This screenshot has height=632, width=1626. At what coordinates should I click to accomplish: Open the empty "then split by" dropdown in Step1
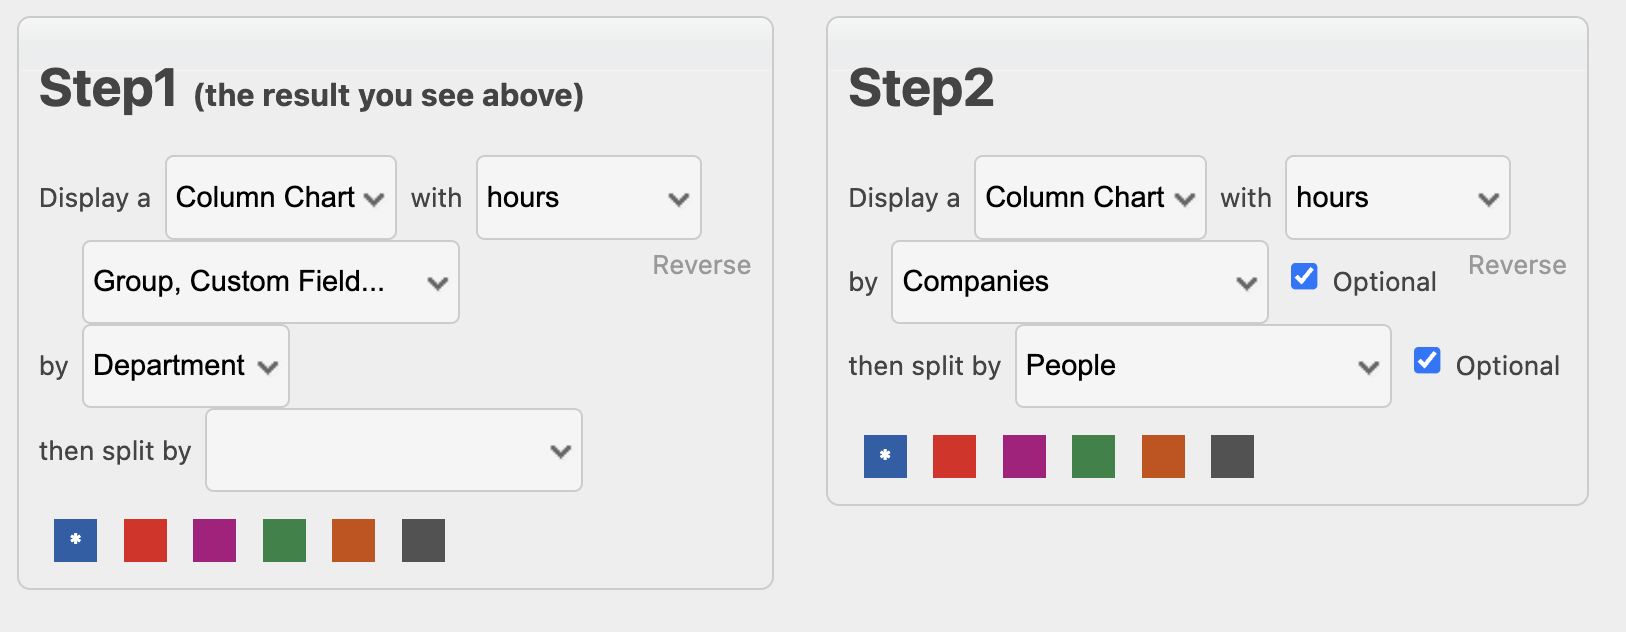pos(393,450)
